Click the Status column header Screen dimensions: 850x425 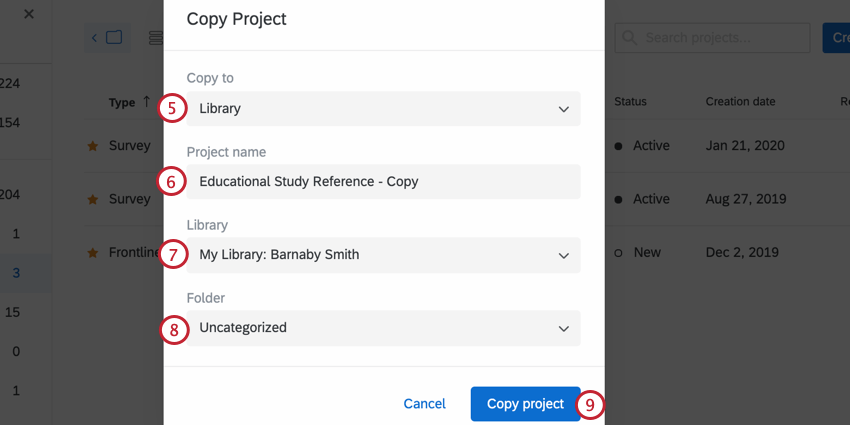(630, 102)
